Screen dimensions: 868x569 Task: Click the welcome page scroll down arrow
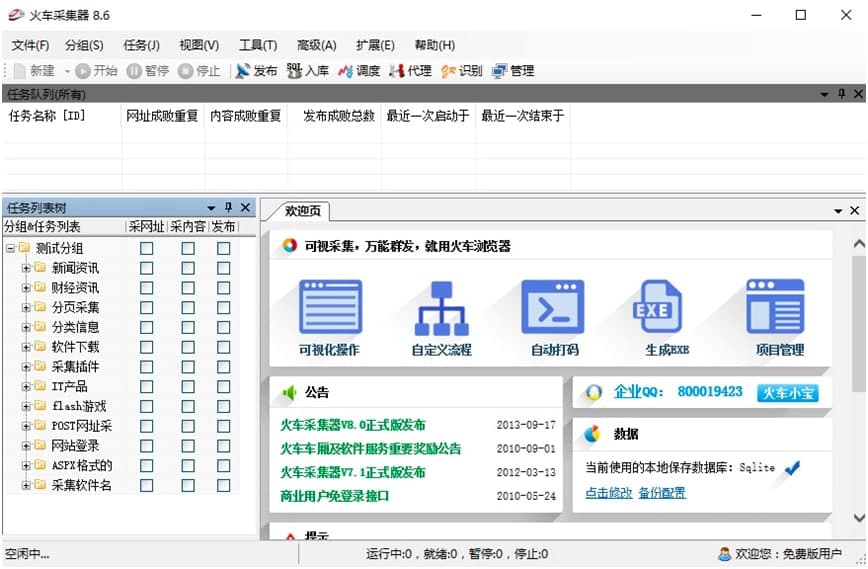(x=859, y=518)
